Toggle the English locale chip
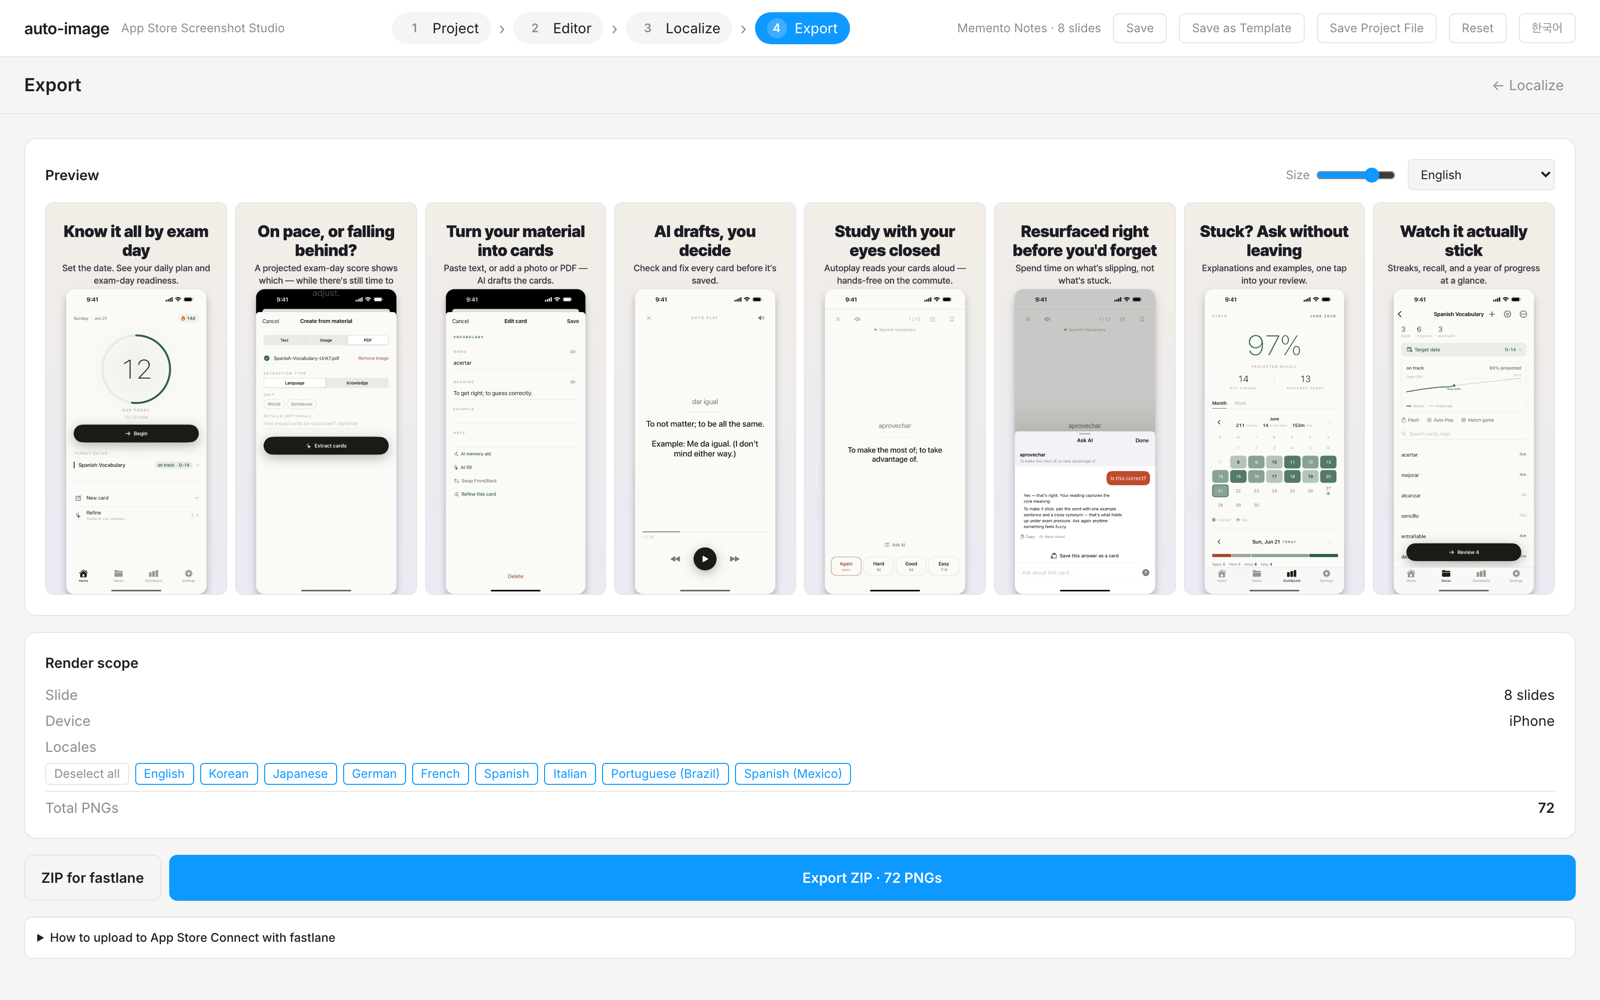Screen dimensions: 1600x1000 [x=164, y=774]
